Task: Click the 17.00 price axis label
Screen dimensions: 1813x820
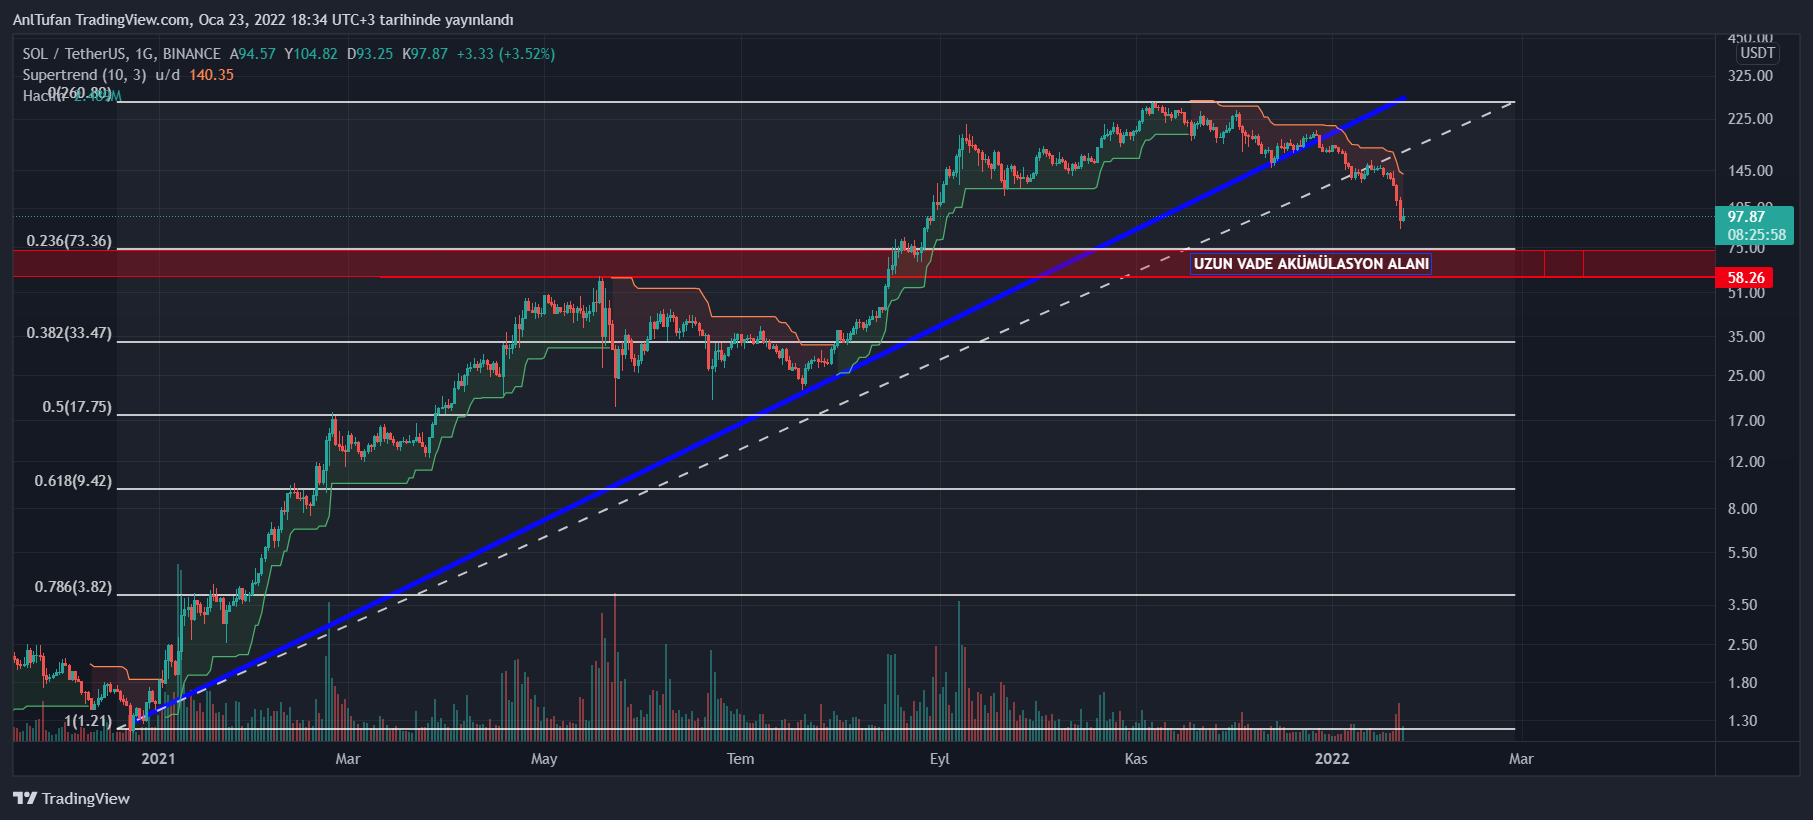Action: [x=1746, y=421]
